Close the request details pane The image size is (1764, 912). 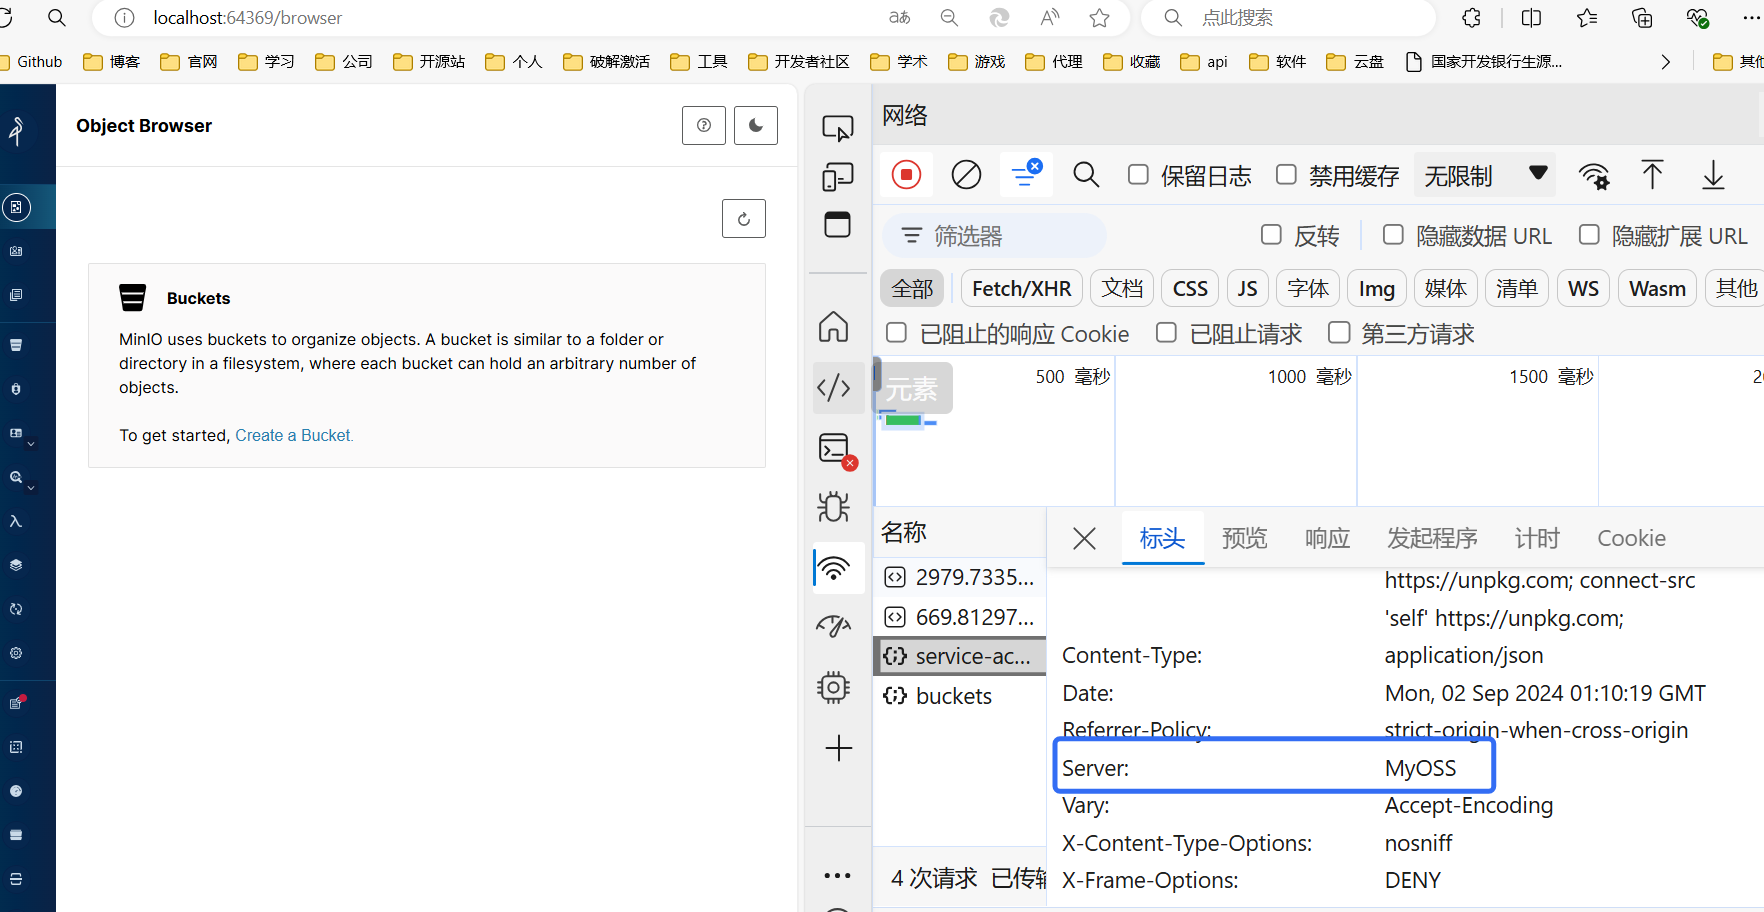[1084, 539]
